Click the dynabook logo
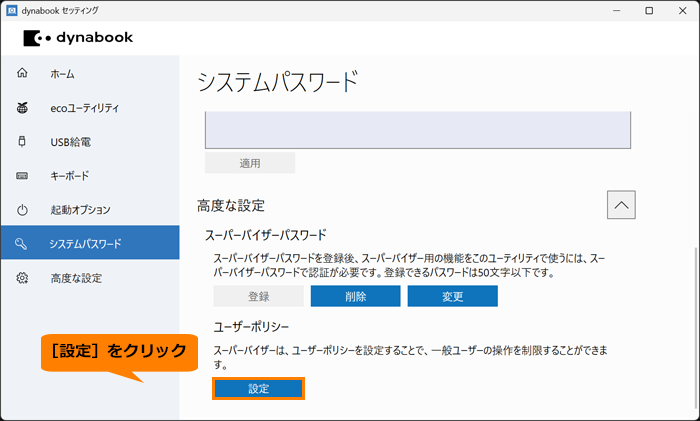Screen dimensions: 700x421 [x=78, y=38]
